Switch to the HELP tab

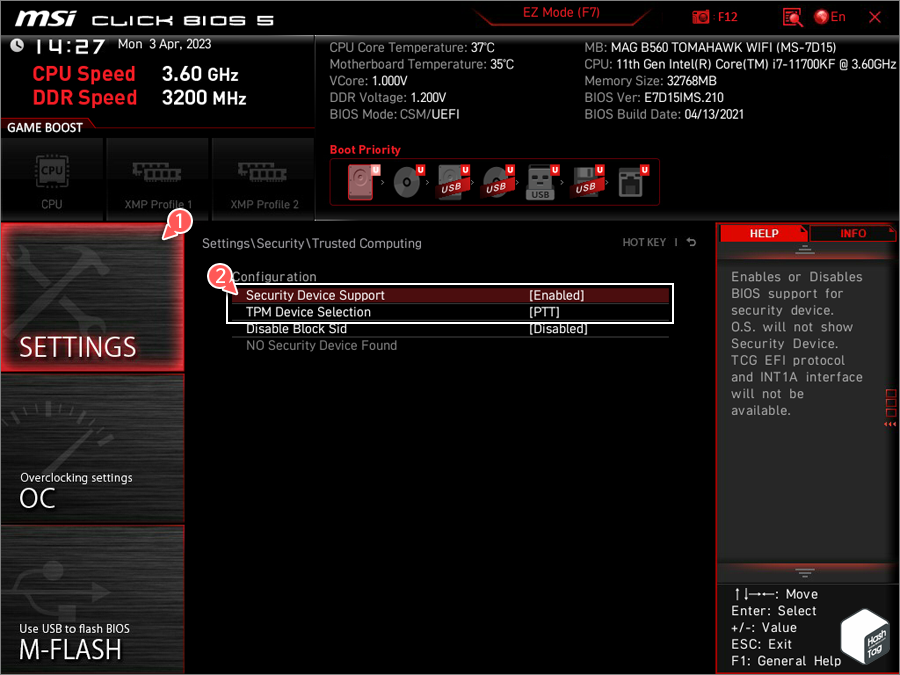pyautogui.click(x=763, y=233)
